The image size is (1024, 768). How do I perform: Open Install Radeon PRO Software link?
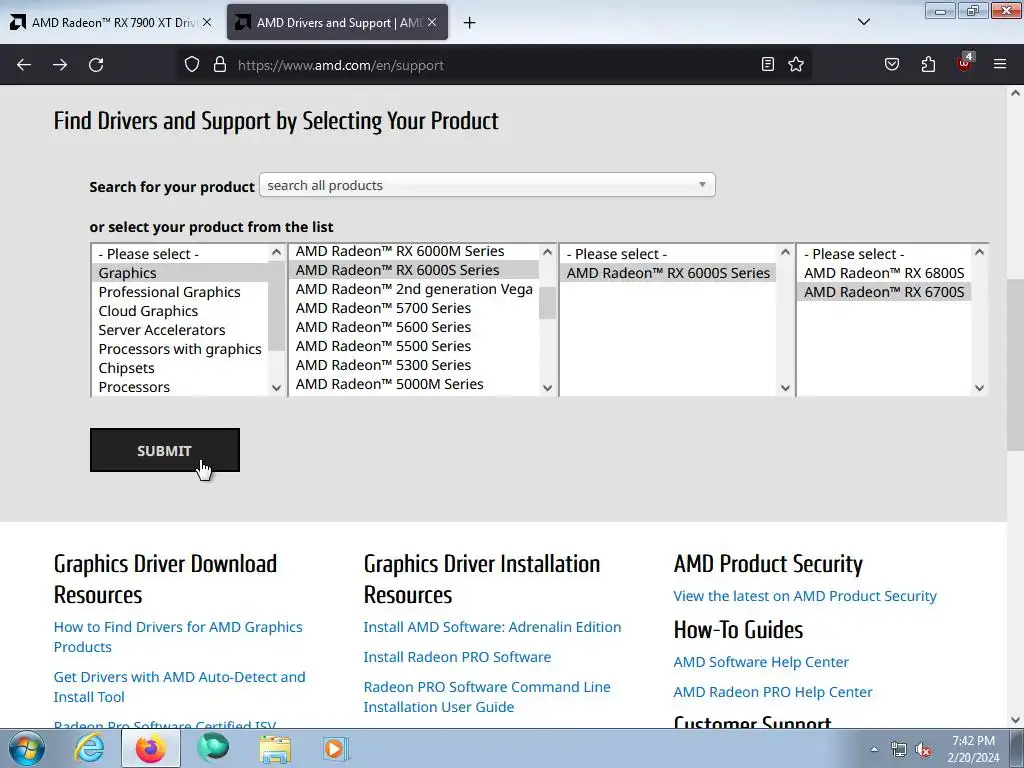pyautogui.click(x=457, y=657)
